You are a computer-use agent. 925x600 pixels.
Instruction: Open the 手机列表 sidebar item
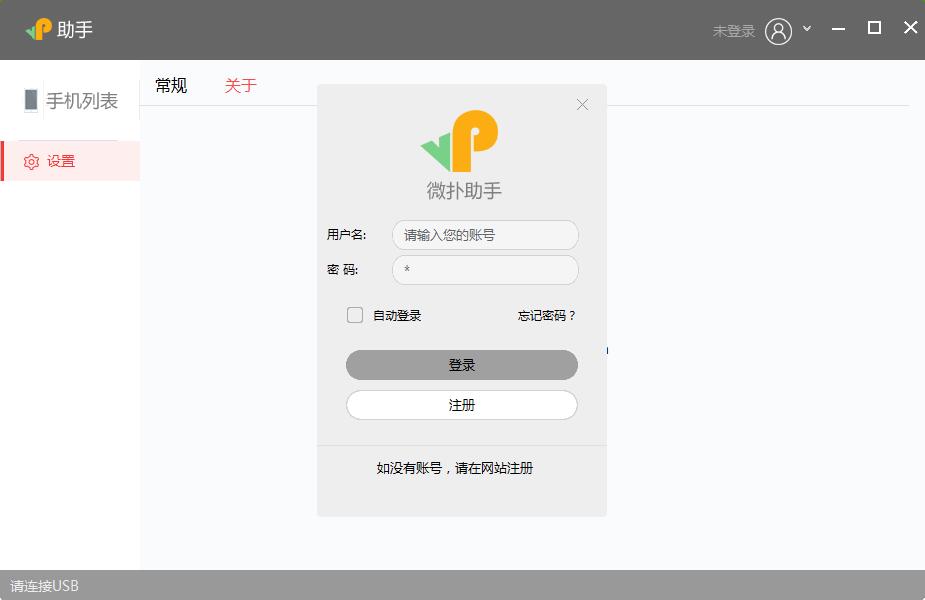[70, 100]
